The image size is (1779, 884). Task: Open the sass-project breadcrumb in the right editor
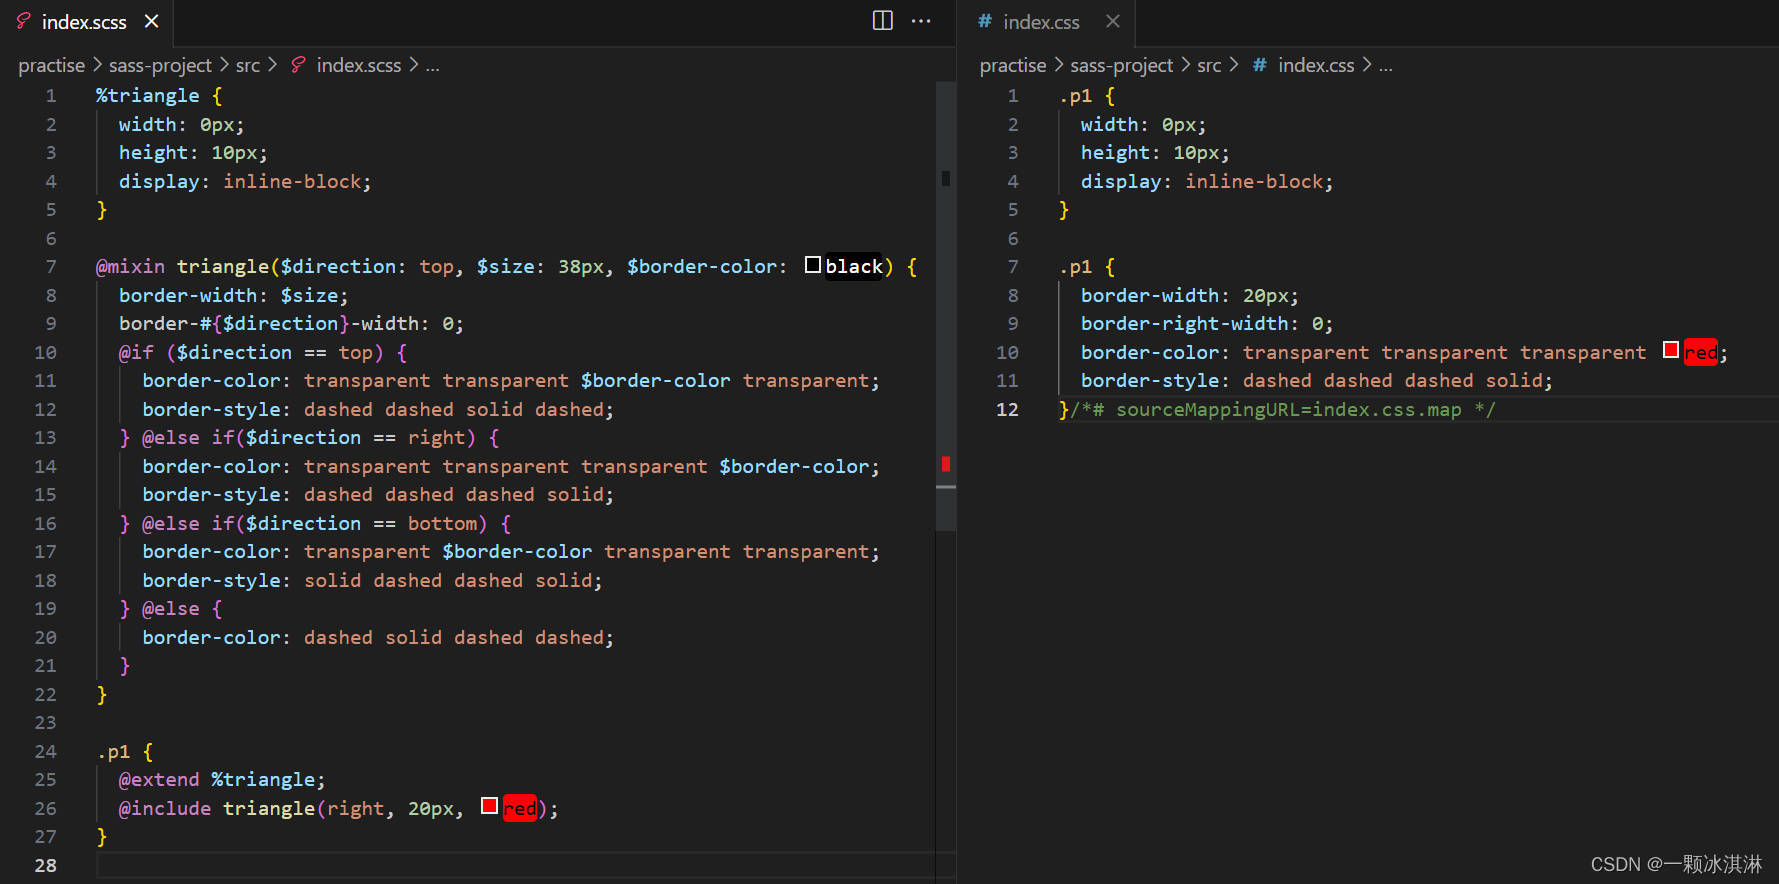pyautogui.click(x=1122, y=65)
